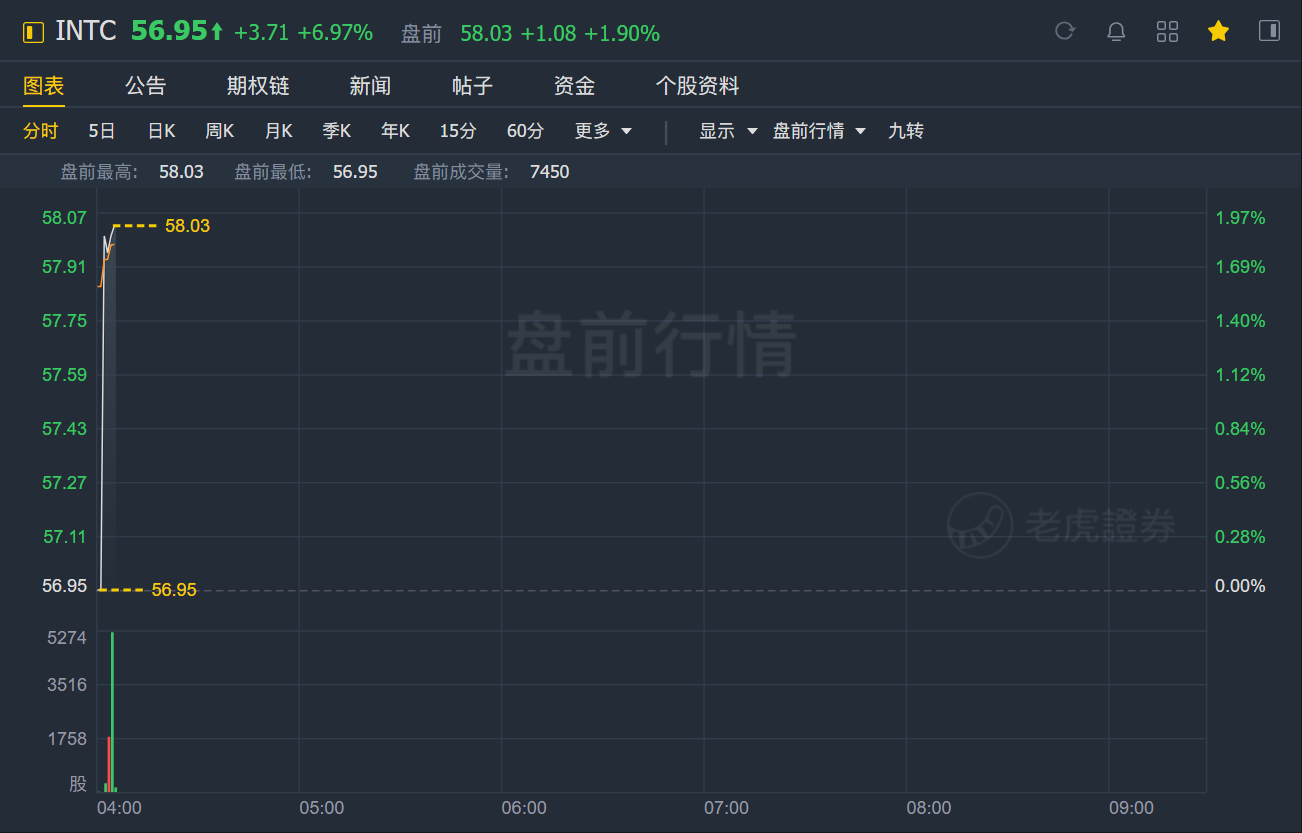Select the 分时 chart period
This screenshot has width=1302, height=833.
tap(41, 131)
